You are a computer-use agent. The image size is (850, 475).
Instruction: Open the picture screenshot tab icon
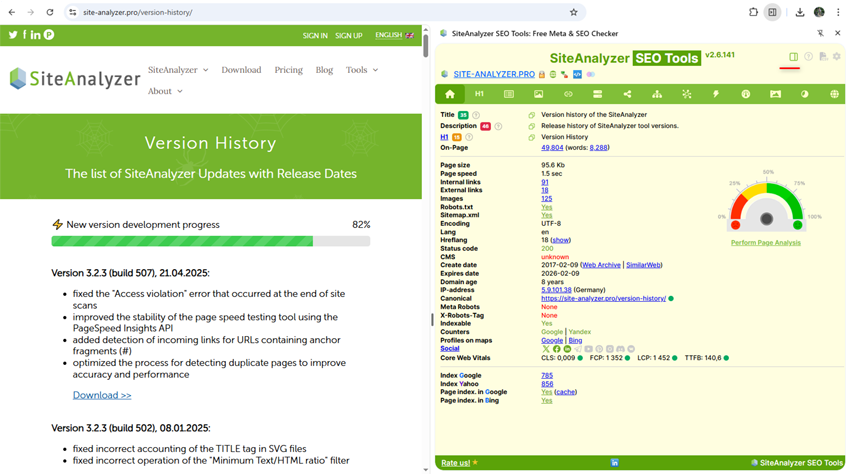[776, 94]
